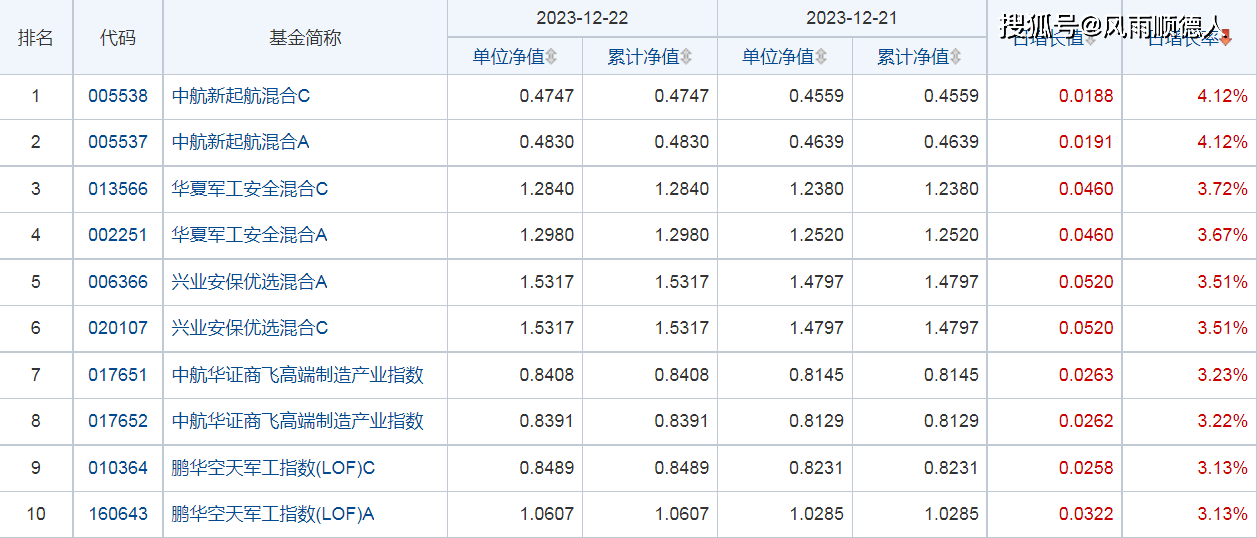Sort by 2023-12-21 累计净值 arrow icon
The width and height of the screenshot is (1257, 538).
coord(956,57)
